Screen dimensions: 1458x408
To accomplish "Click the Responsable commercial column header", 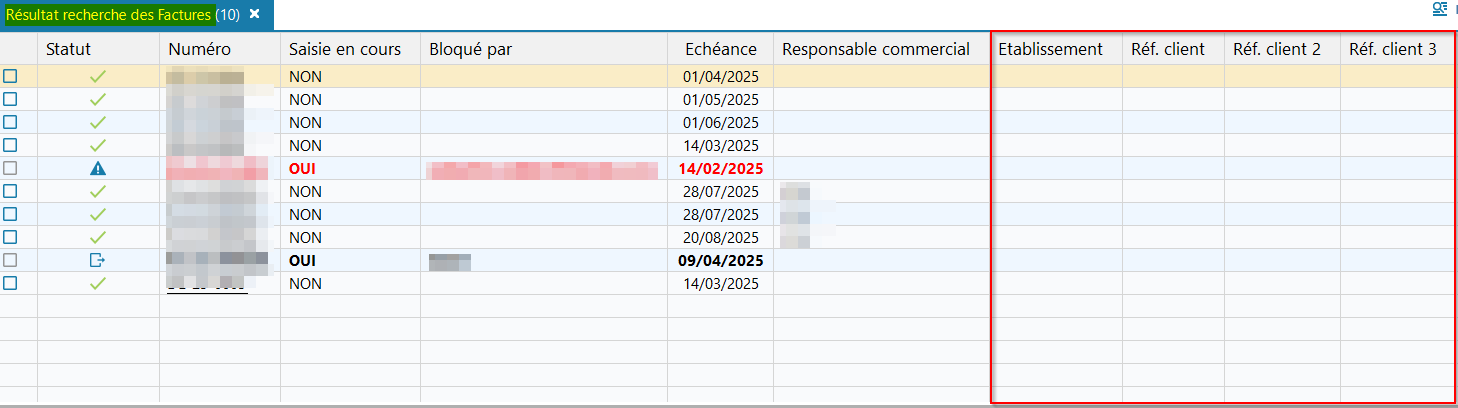I will (876, 49).
